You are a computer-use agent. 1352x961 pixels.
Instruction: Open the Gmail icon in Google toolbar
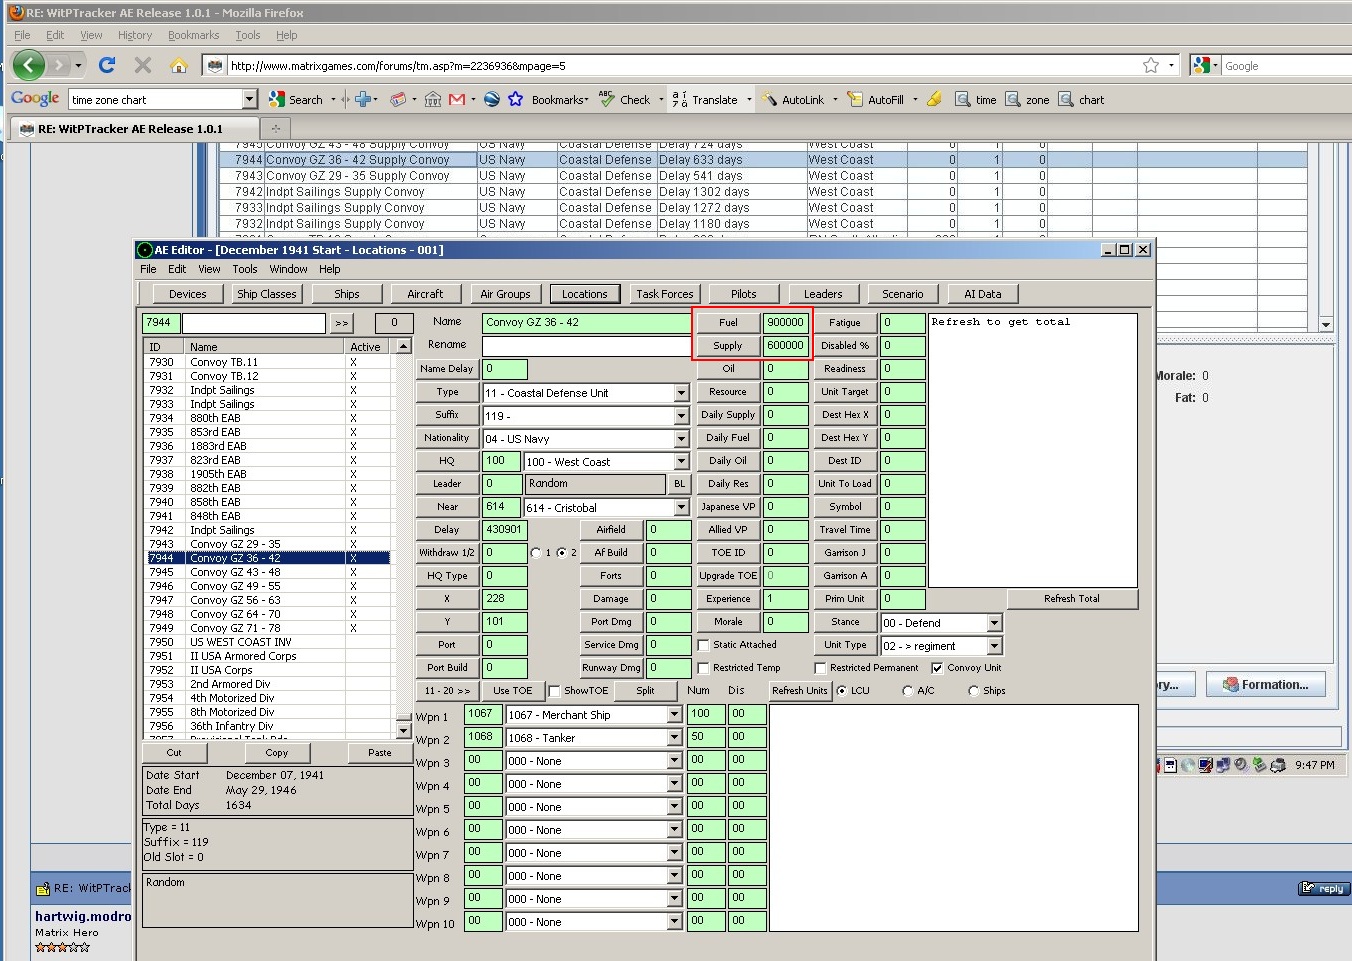pyautogui.click(x=457, y=100)
